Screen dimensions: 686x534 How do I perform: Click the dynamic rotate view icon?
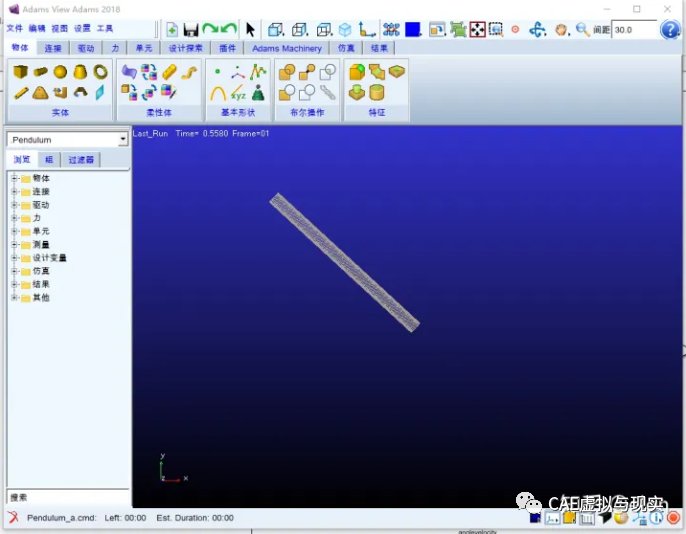(x=537, y=30)
